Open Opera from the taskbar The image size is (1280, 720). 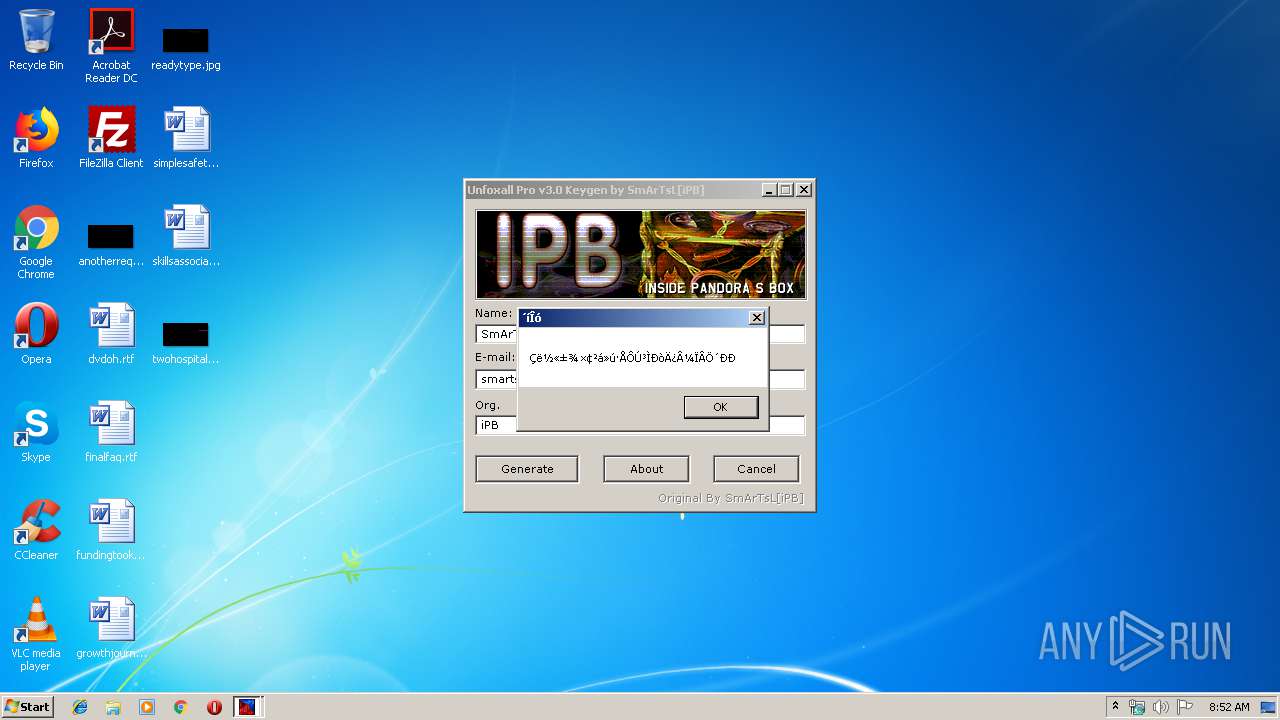point(214,707)
